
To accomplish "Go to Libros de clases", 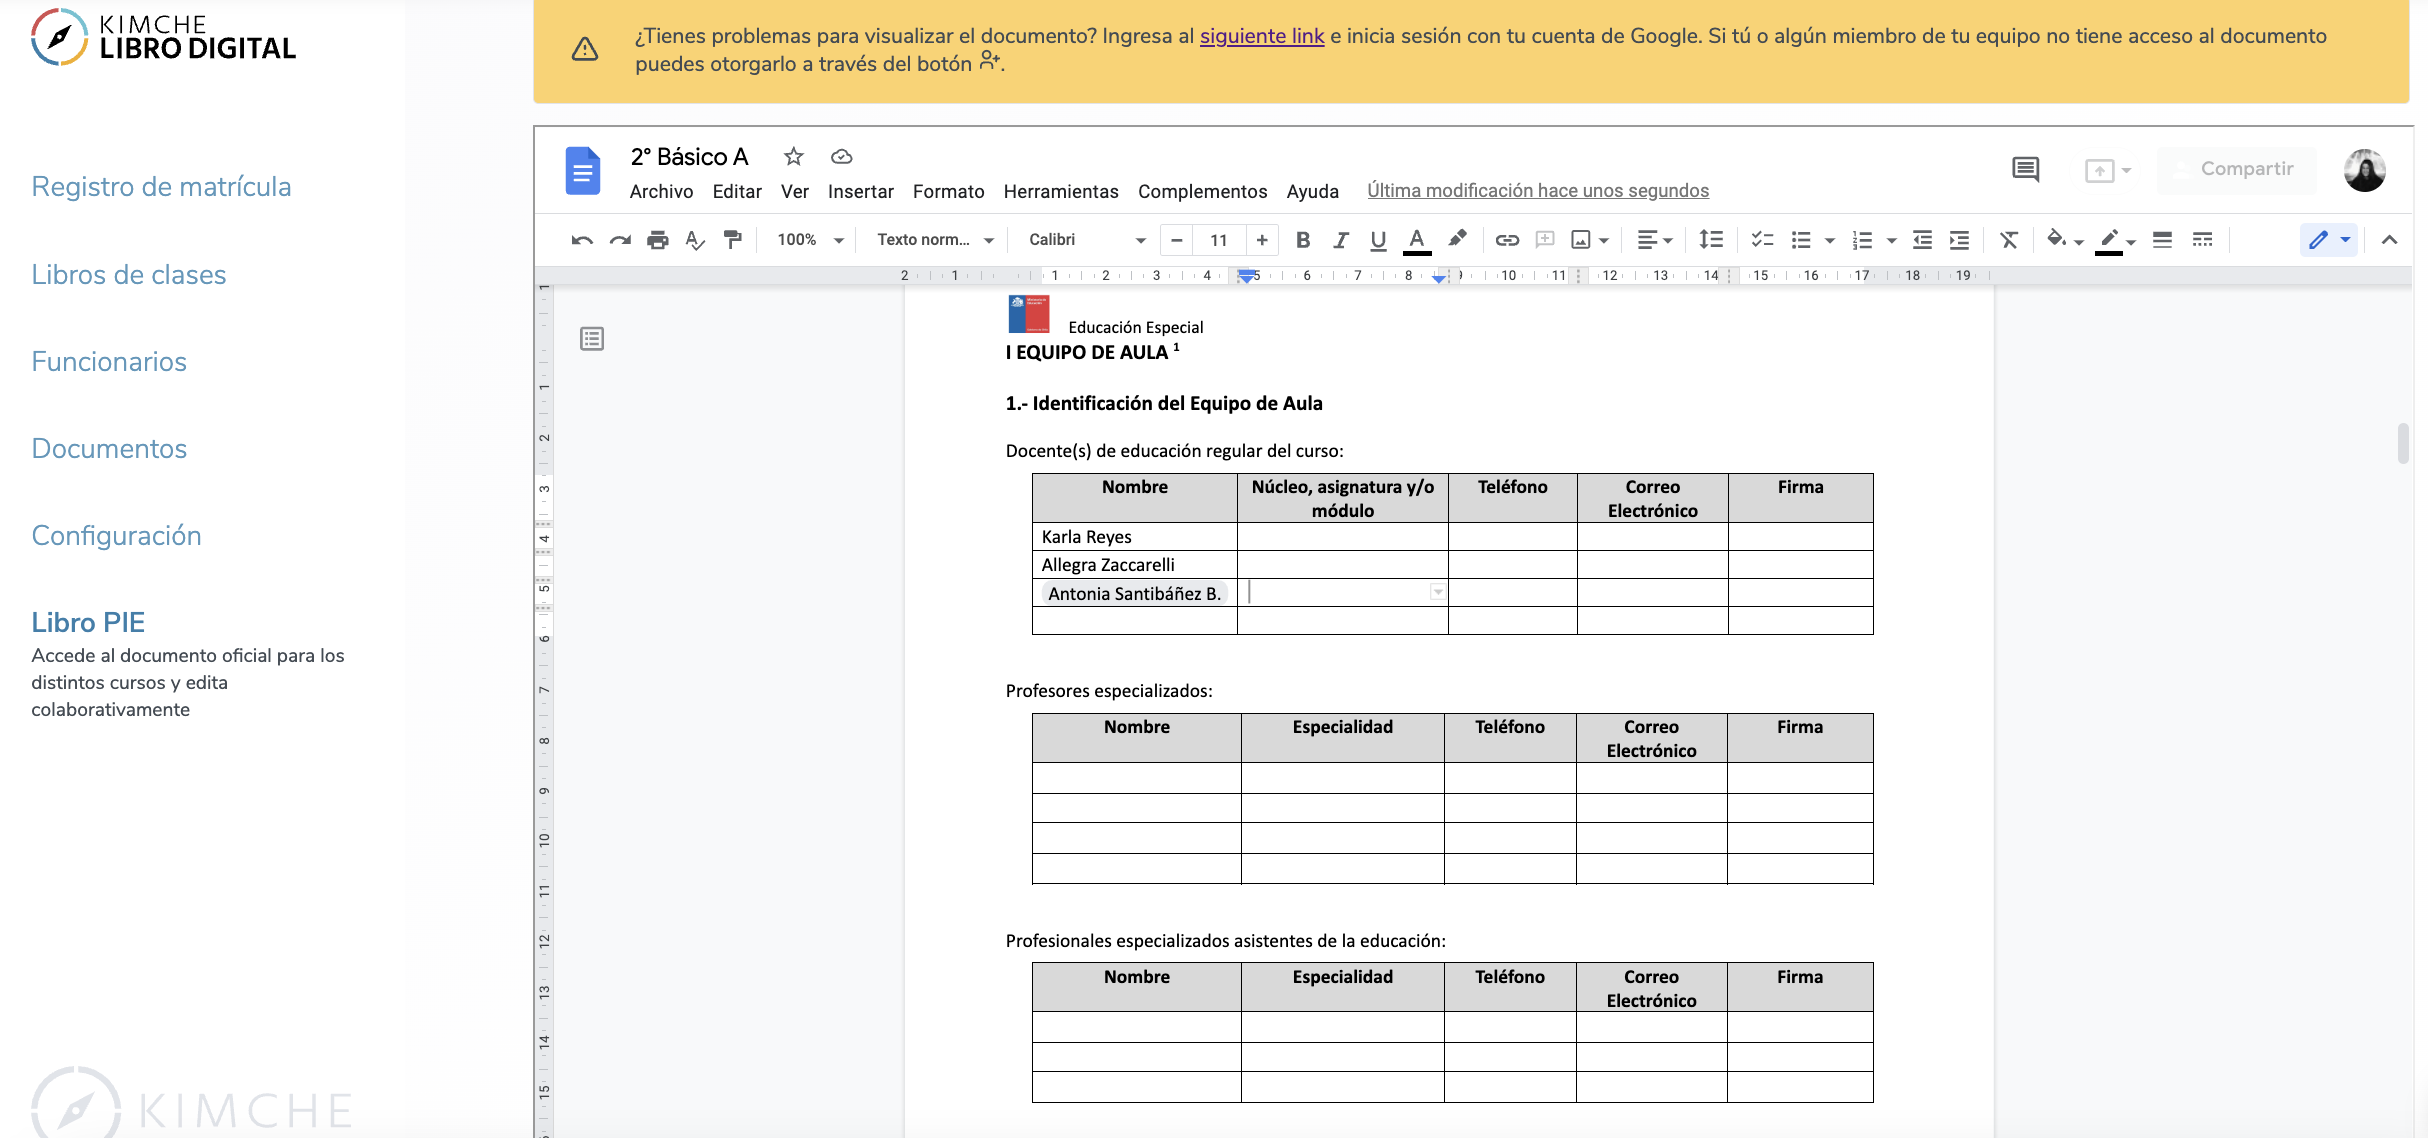I will point(129,274).
